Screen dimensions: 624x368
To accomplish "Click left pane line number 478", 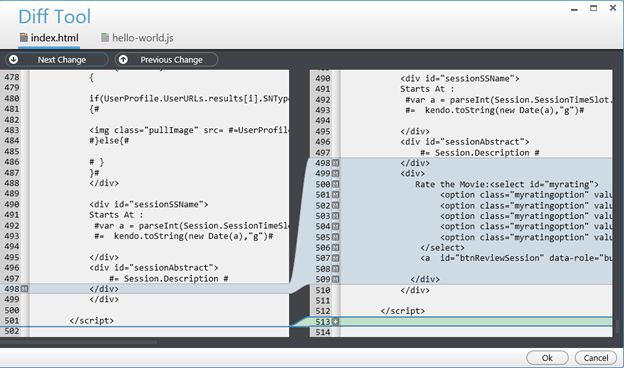I will (x=12, y=77).
